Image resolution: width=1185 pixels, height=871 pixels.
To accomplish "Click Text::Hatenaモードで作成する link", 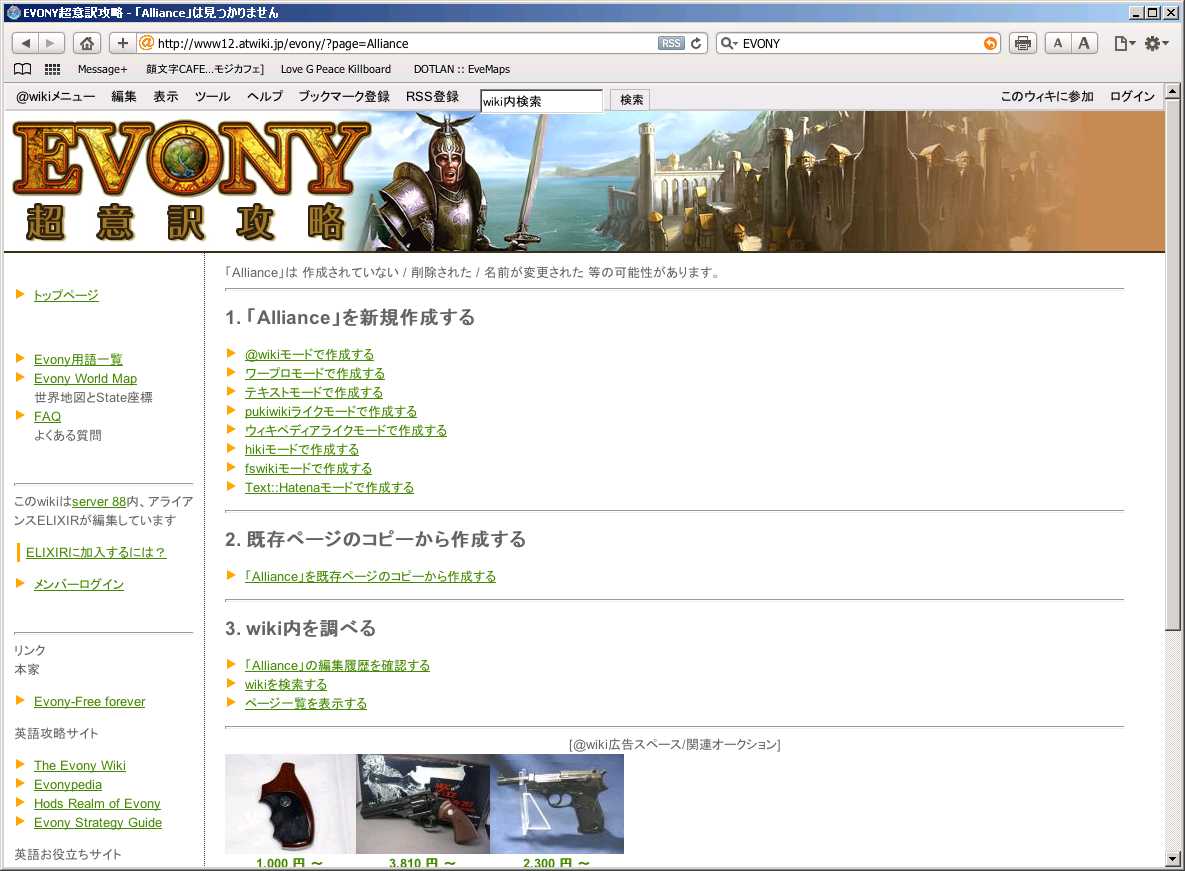I will click(x=329, y=487).
